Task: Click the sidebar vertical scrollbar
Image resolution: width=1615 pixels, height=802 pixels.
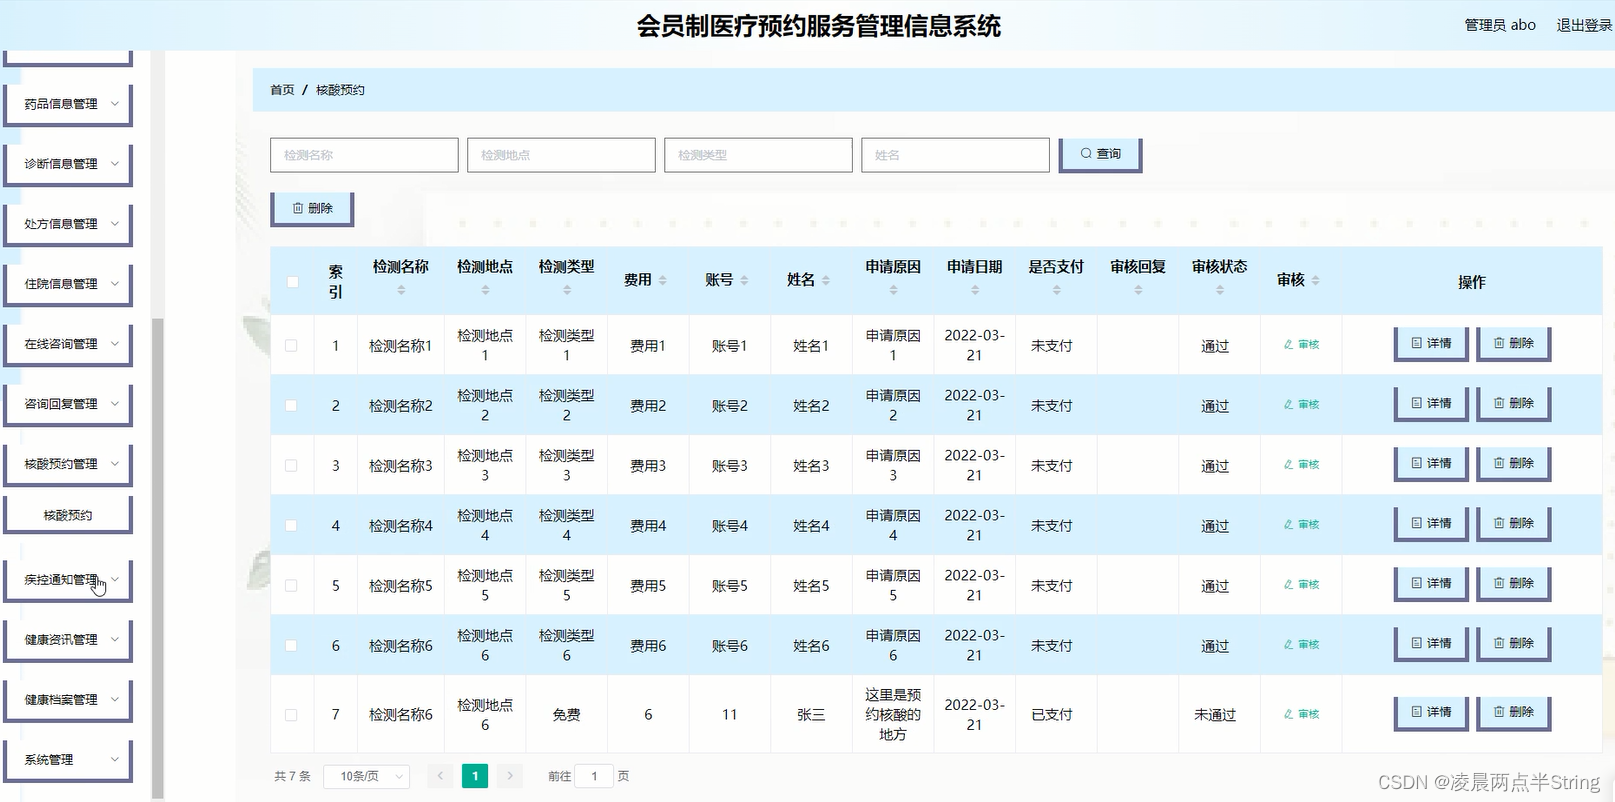Action: tap(157, 558)
